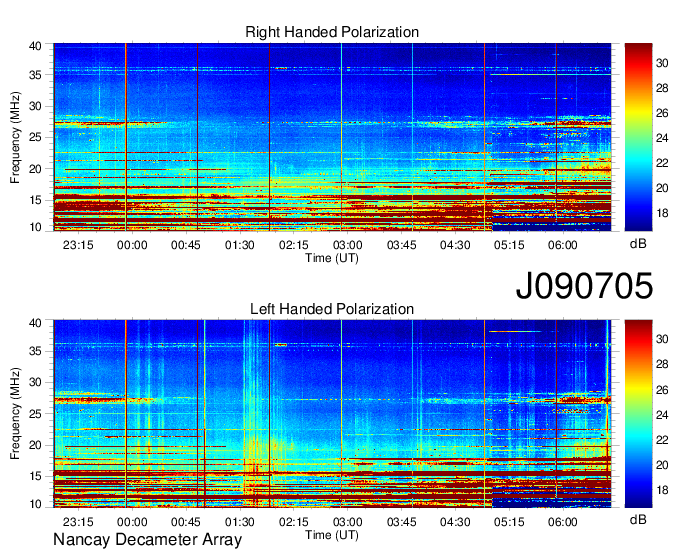680x552 pixels.
Task: Click the 15 frequency tick of Left Handed plot
Action: (35, 477)
